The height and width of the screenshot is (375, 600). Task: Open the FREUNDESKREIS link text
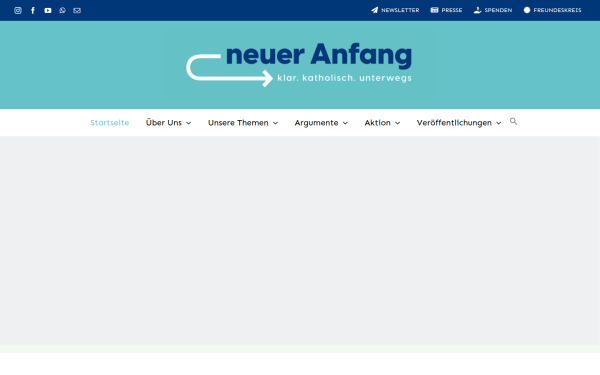coord(557,10)
